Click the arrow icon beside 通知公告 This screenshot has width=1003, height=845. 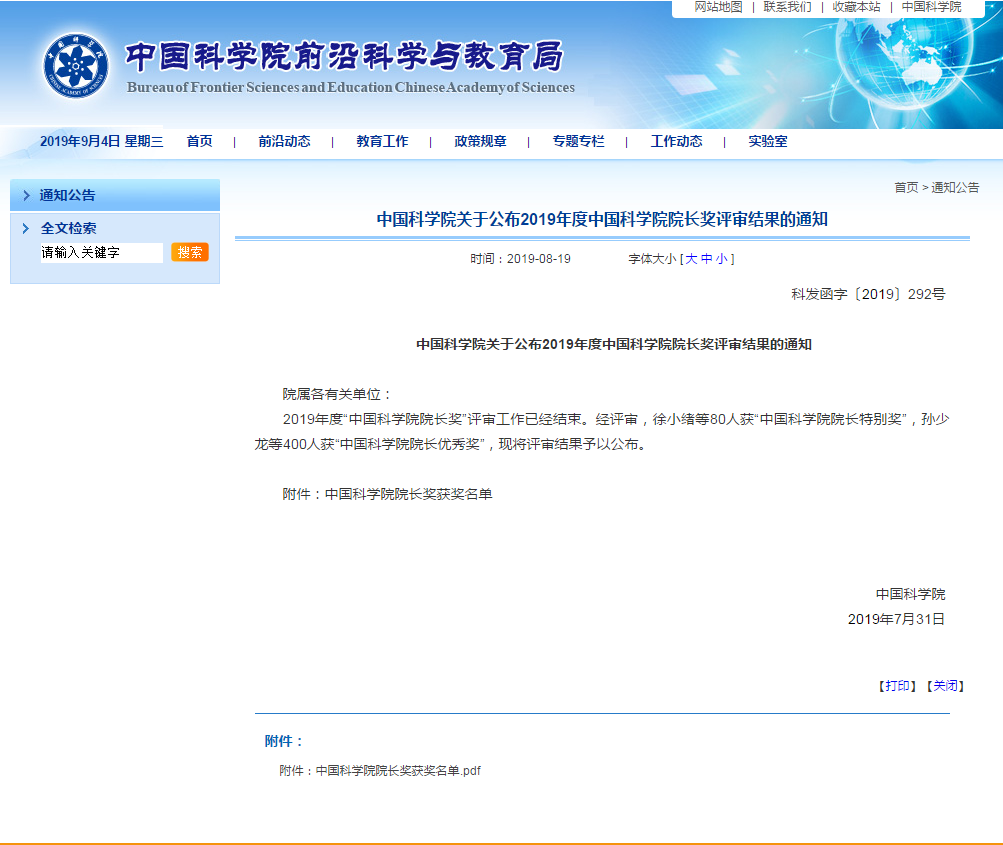coord(26,196)
